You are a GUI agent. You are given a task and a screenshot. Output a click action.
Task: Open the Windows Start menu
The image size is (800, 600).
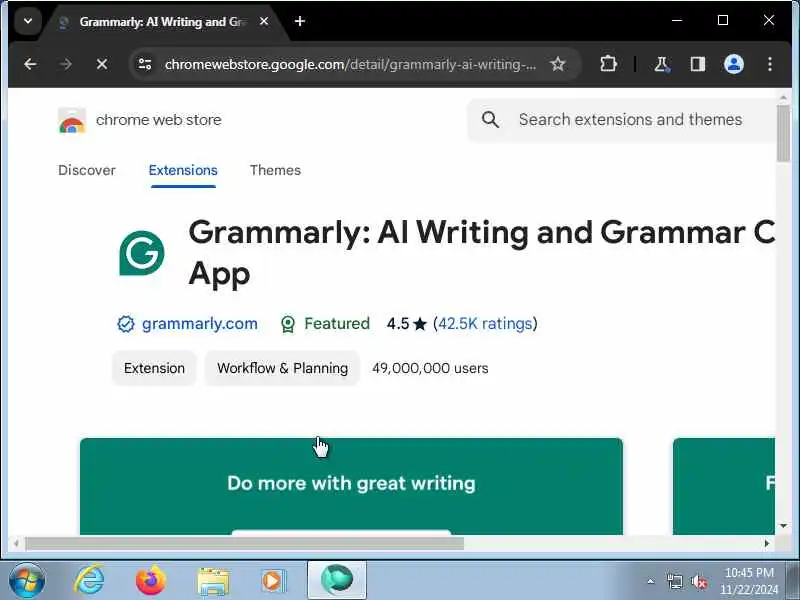(x=27, y=581)
